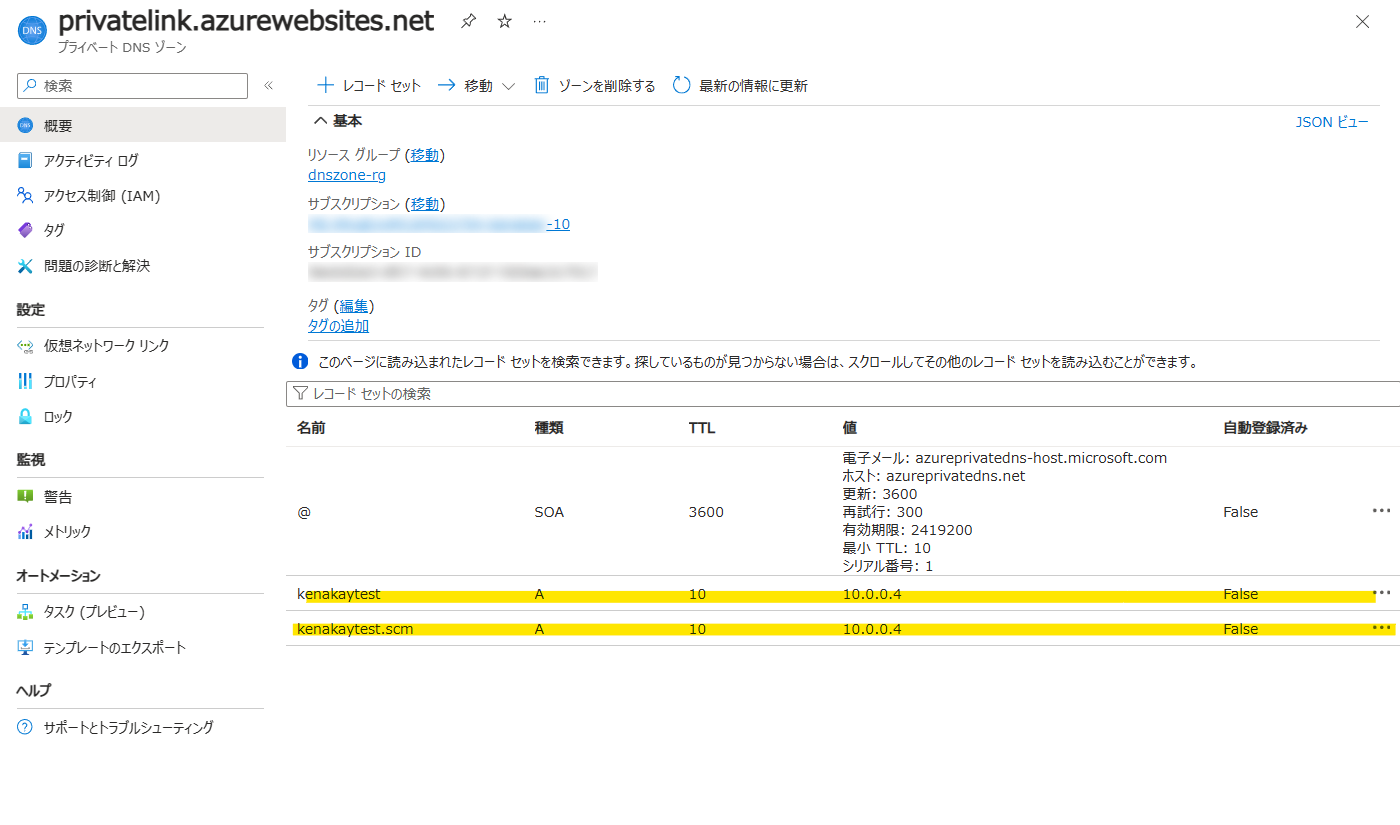Click ゾーンを削除する delete zone button
The width and height of the screenshot is (1400, 825).
pyautogui.click(x=595, y=86)
